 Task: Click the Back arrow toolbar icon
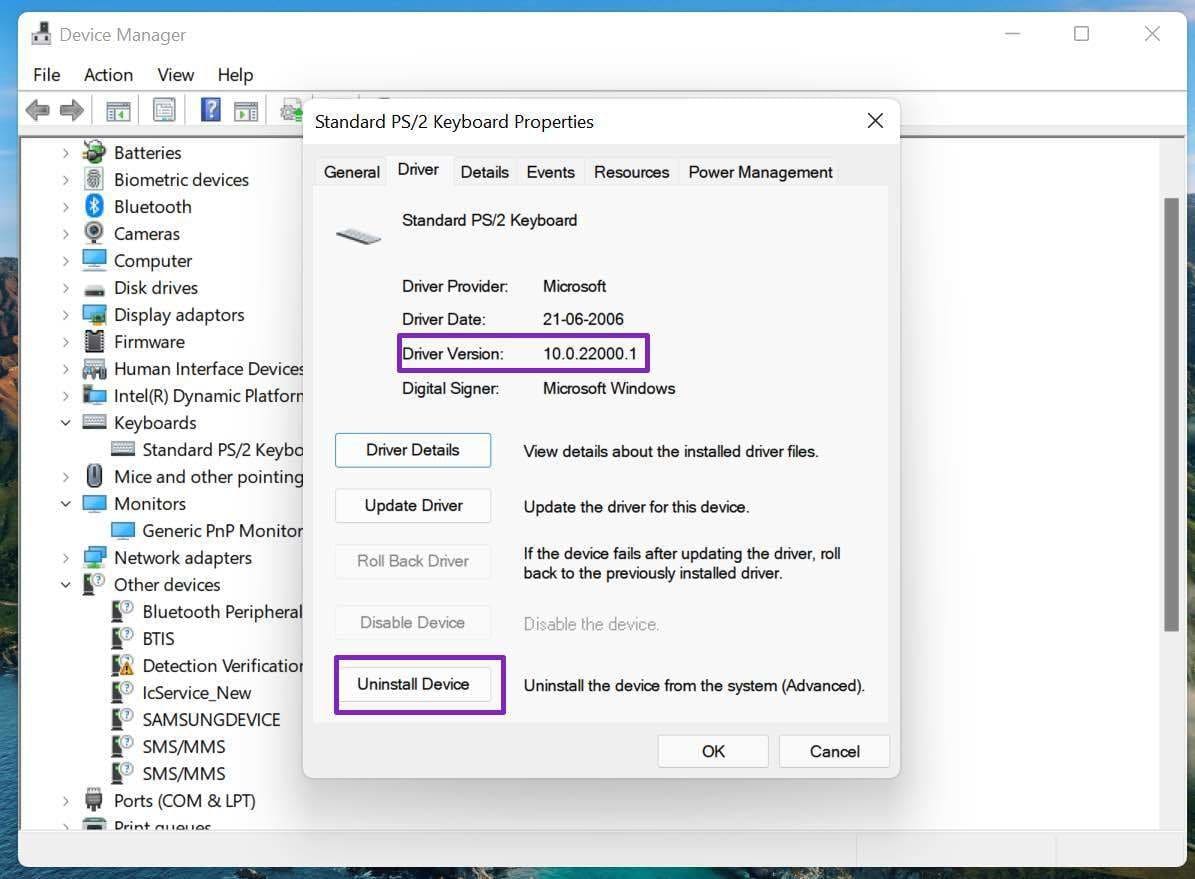[37, 111]
